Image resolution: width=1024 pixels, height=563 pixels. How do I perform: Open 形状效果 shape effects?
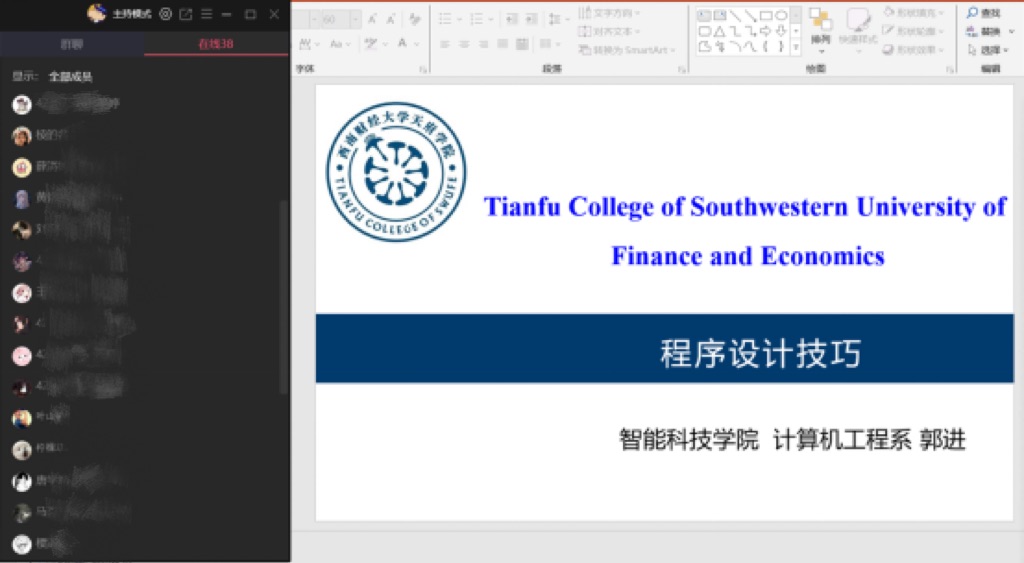coord(913,50)
